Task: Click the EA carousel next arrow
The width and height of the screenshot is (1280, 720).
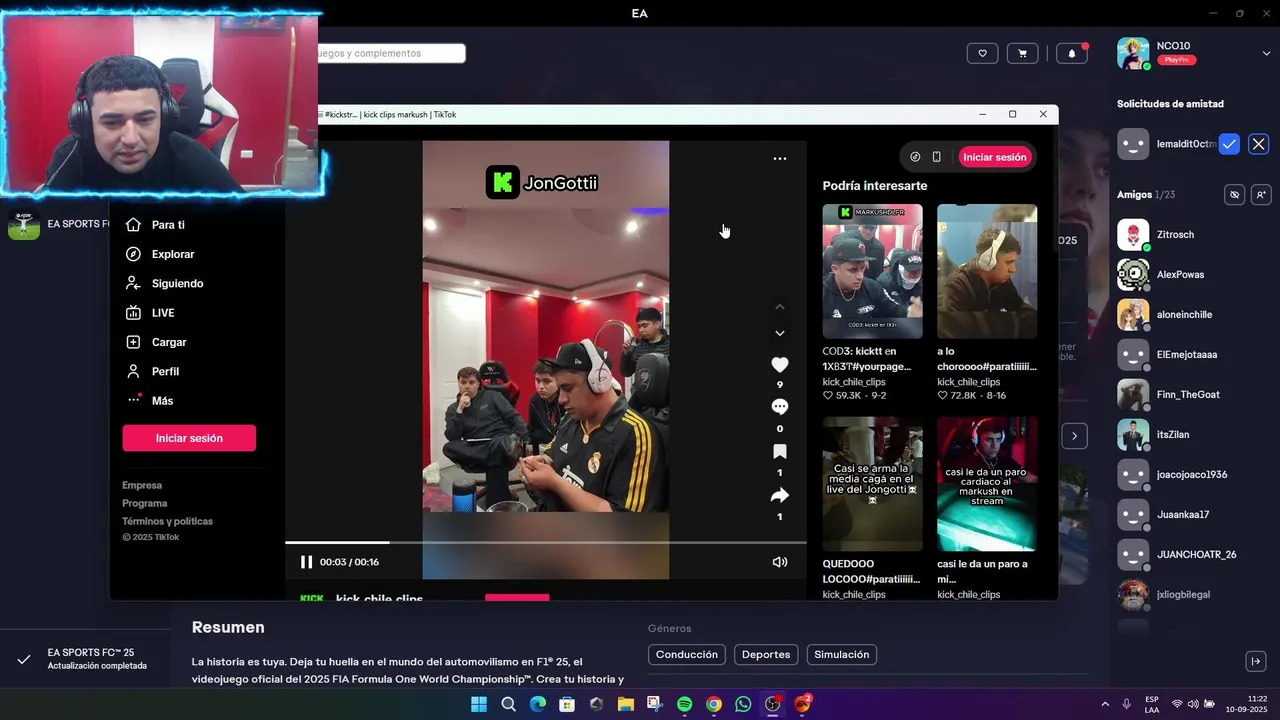Action: click(x=1074, y=436)
